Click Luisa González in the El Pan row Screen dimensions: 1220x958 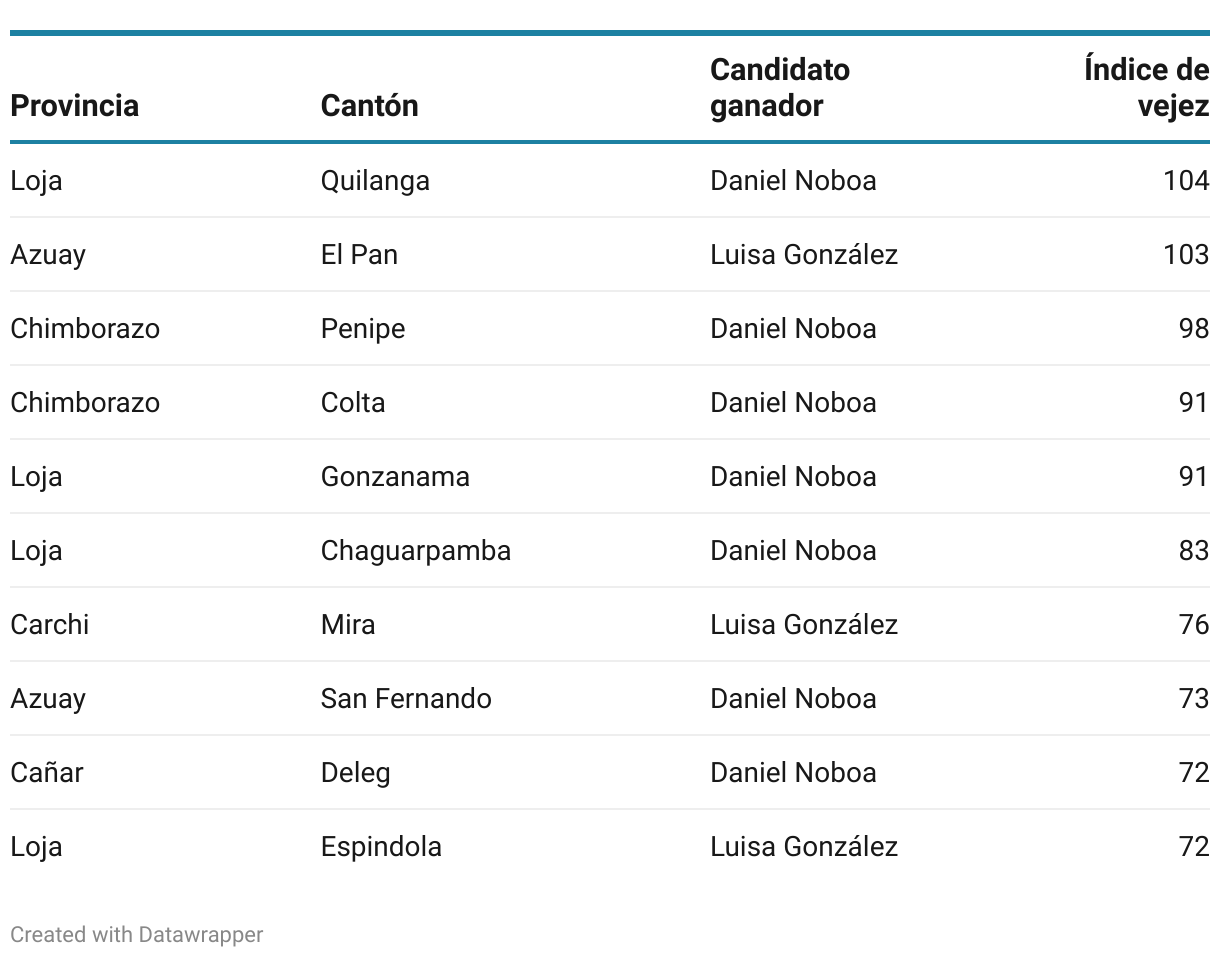[x=803, y=254]
